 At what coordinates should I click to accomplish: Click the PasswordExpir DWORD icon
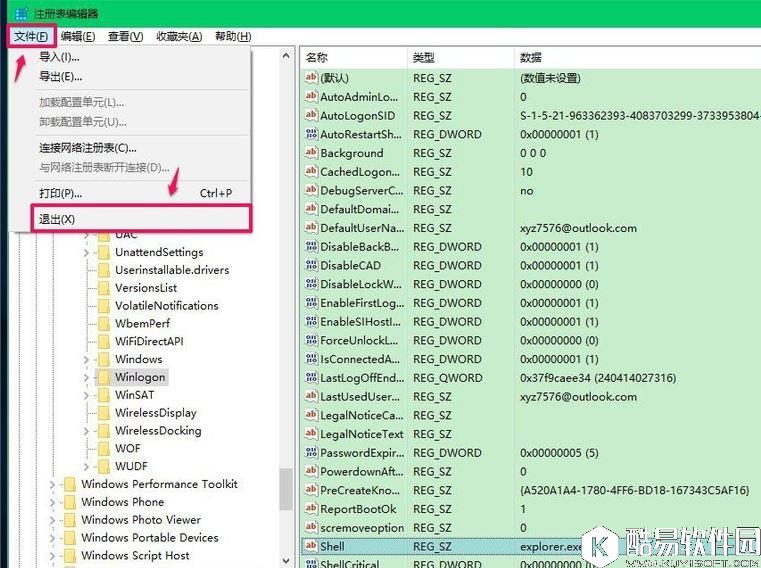311,452
